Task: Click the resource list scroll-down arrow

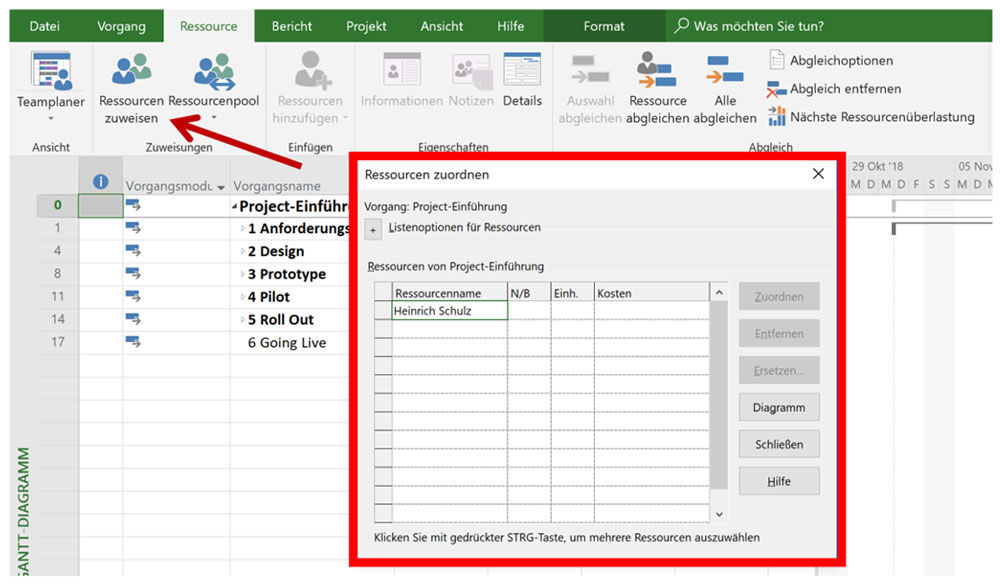Action: pos(719,513)
